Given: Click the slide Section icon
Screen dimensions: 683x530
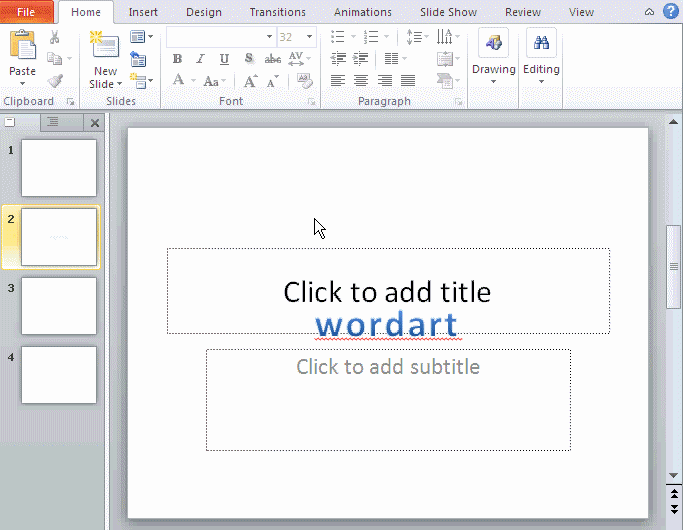Looking at the screenshot, I should [x=138, y=81].
